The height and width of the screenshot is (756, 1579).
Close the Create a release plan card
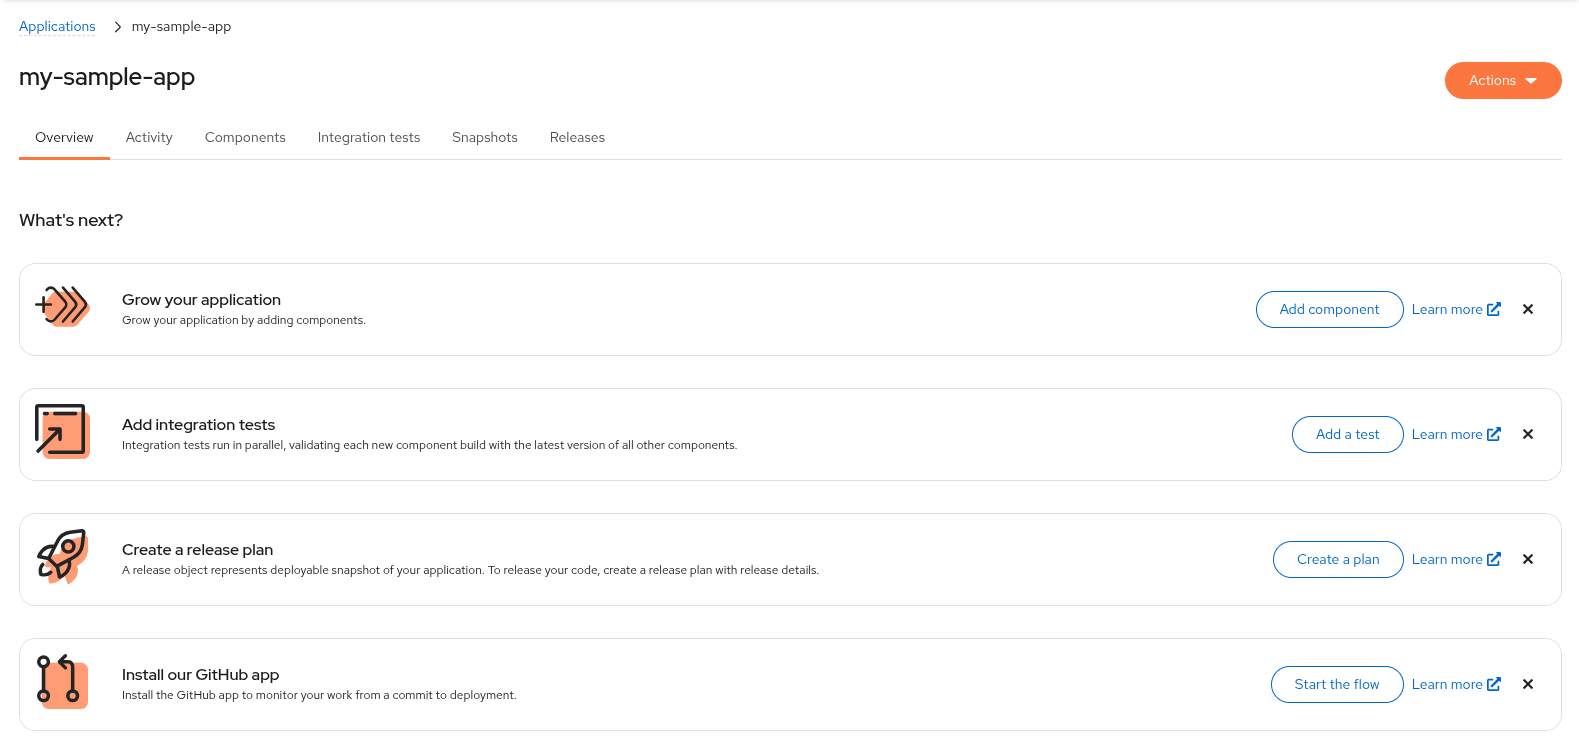[x=1528, y=559]
